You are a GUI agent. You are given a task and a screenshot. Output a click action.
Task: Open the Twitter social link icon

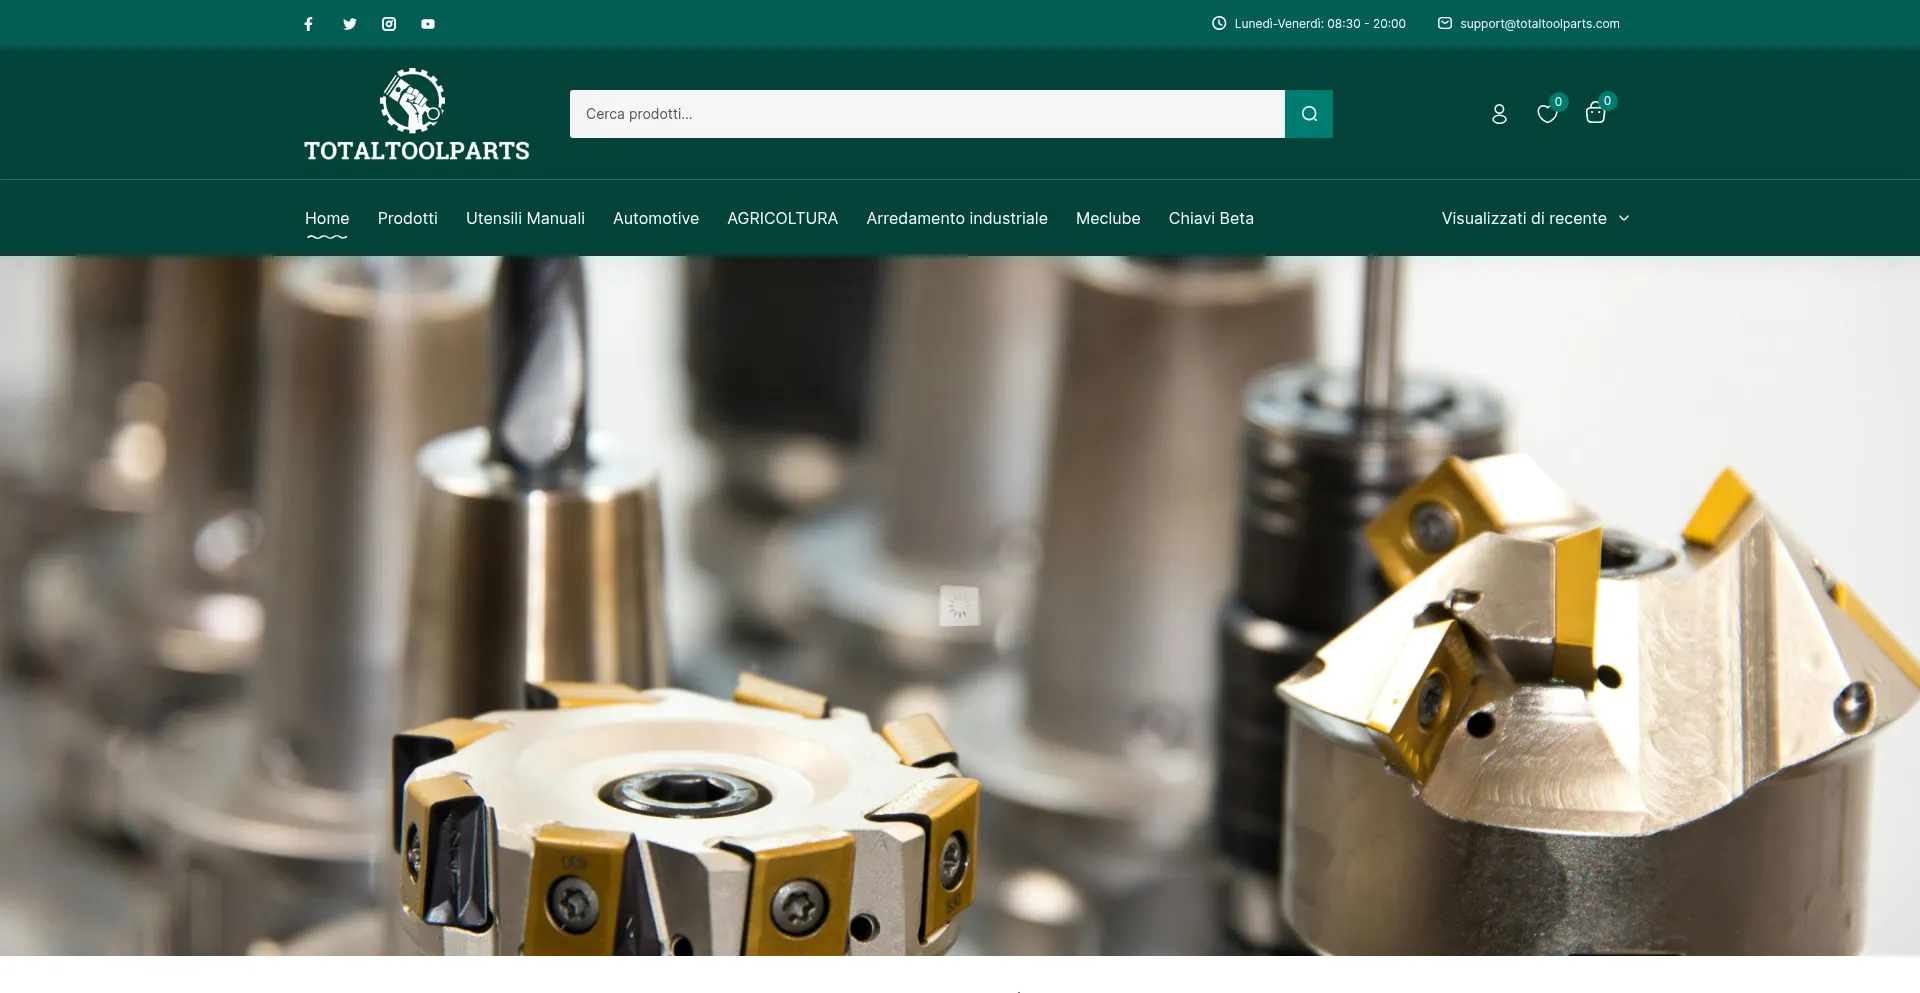(x=349, y=24)
